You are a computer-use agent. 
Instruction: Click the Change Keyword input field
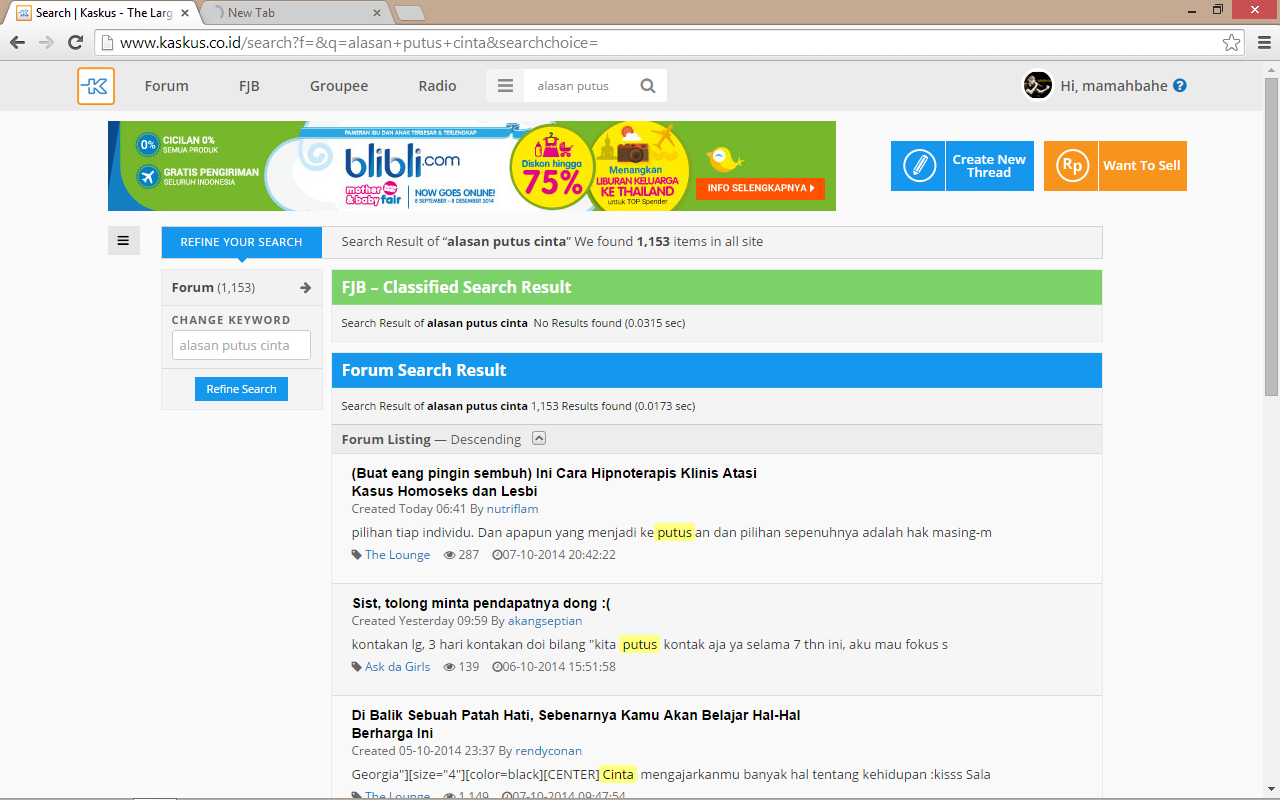[x=241, y=345]
